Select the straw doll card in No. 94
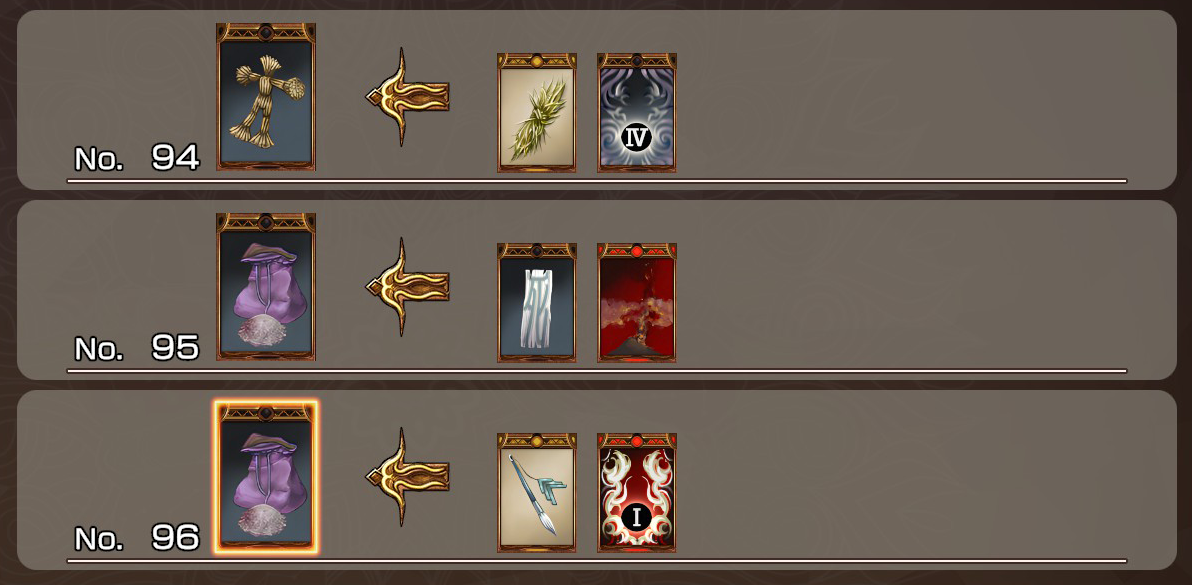 pos(266,96)
